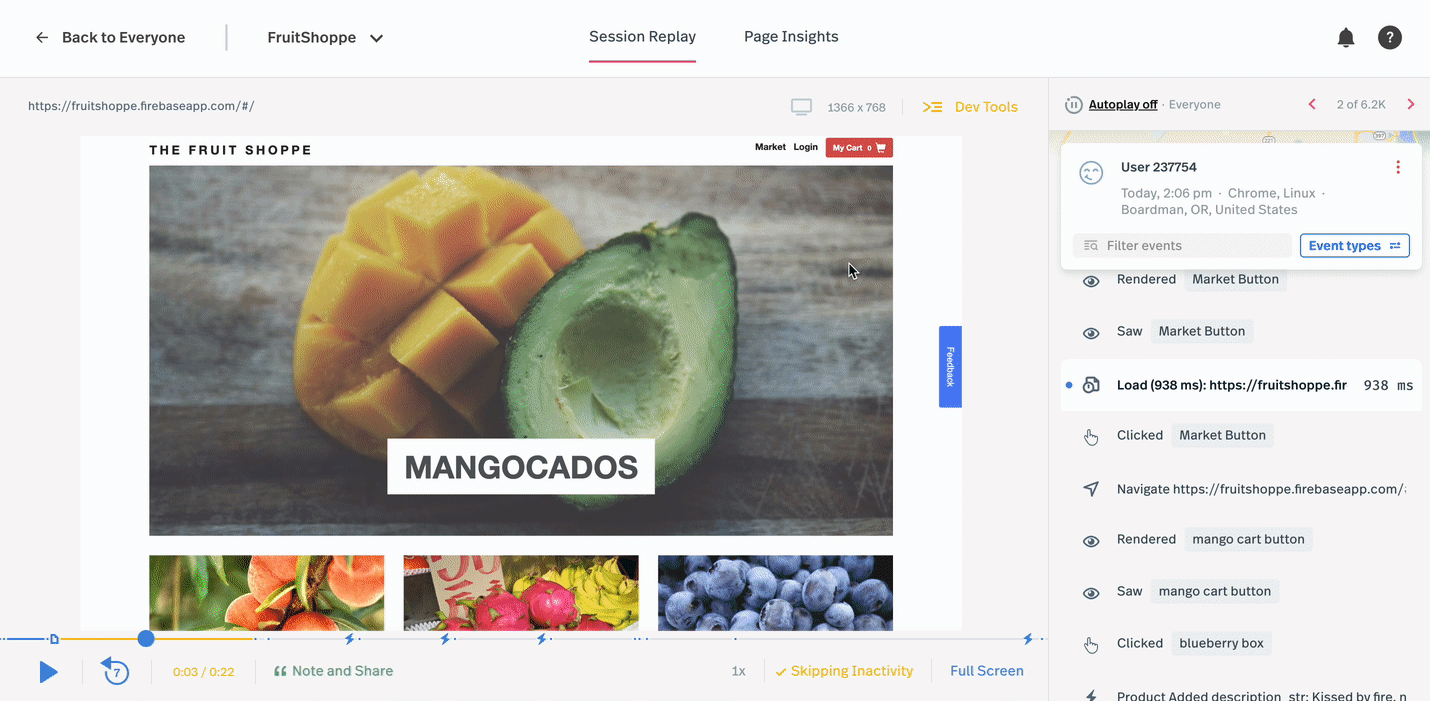Open the notifications bell
Viewport: 1430px width, 701px height.
click(x=1346, y=38)
